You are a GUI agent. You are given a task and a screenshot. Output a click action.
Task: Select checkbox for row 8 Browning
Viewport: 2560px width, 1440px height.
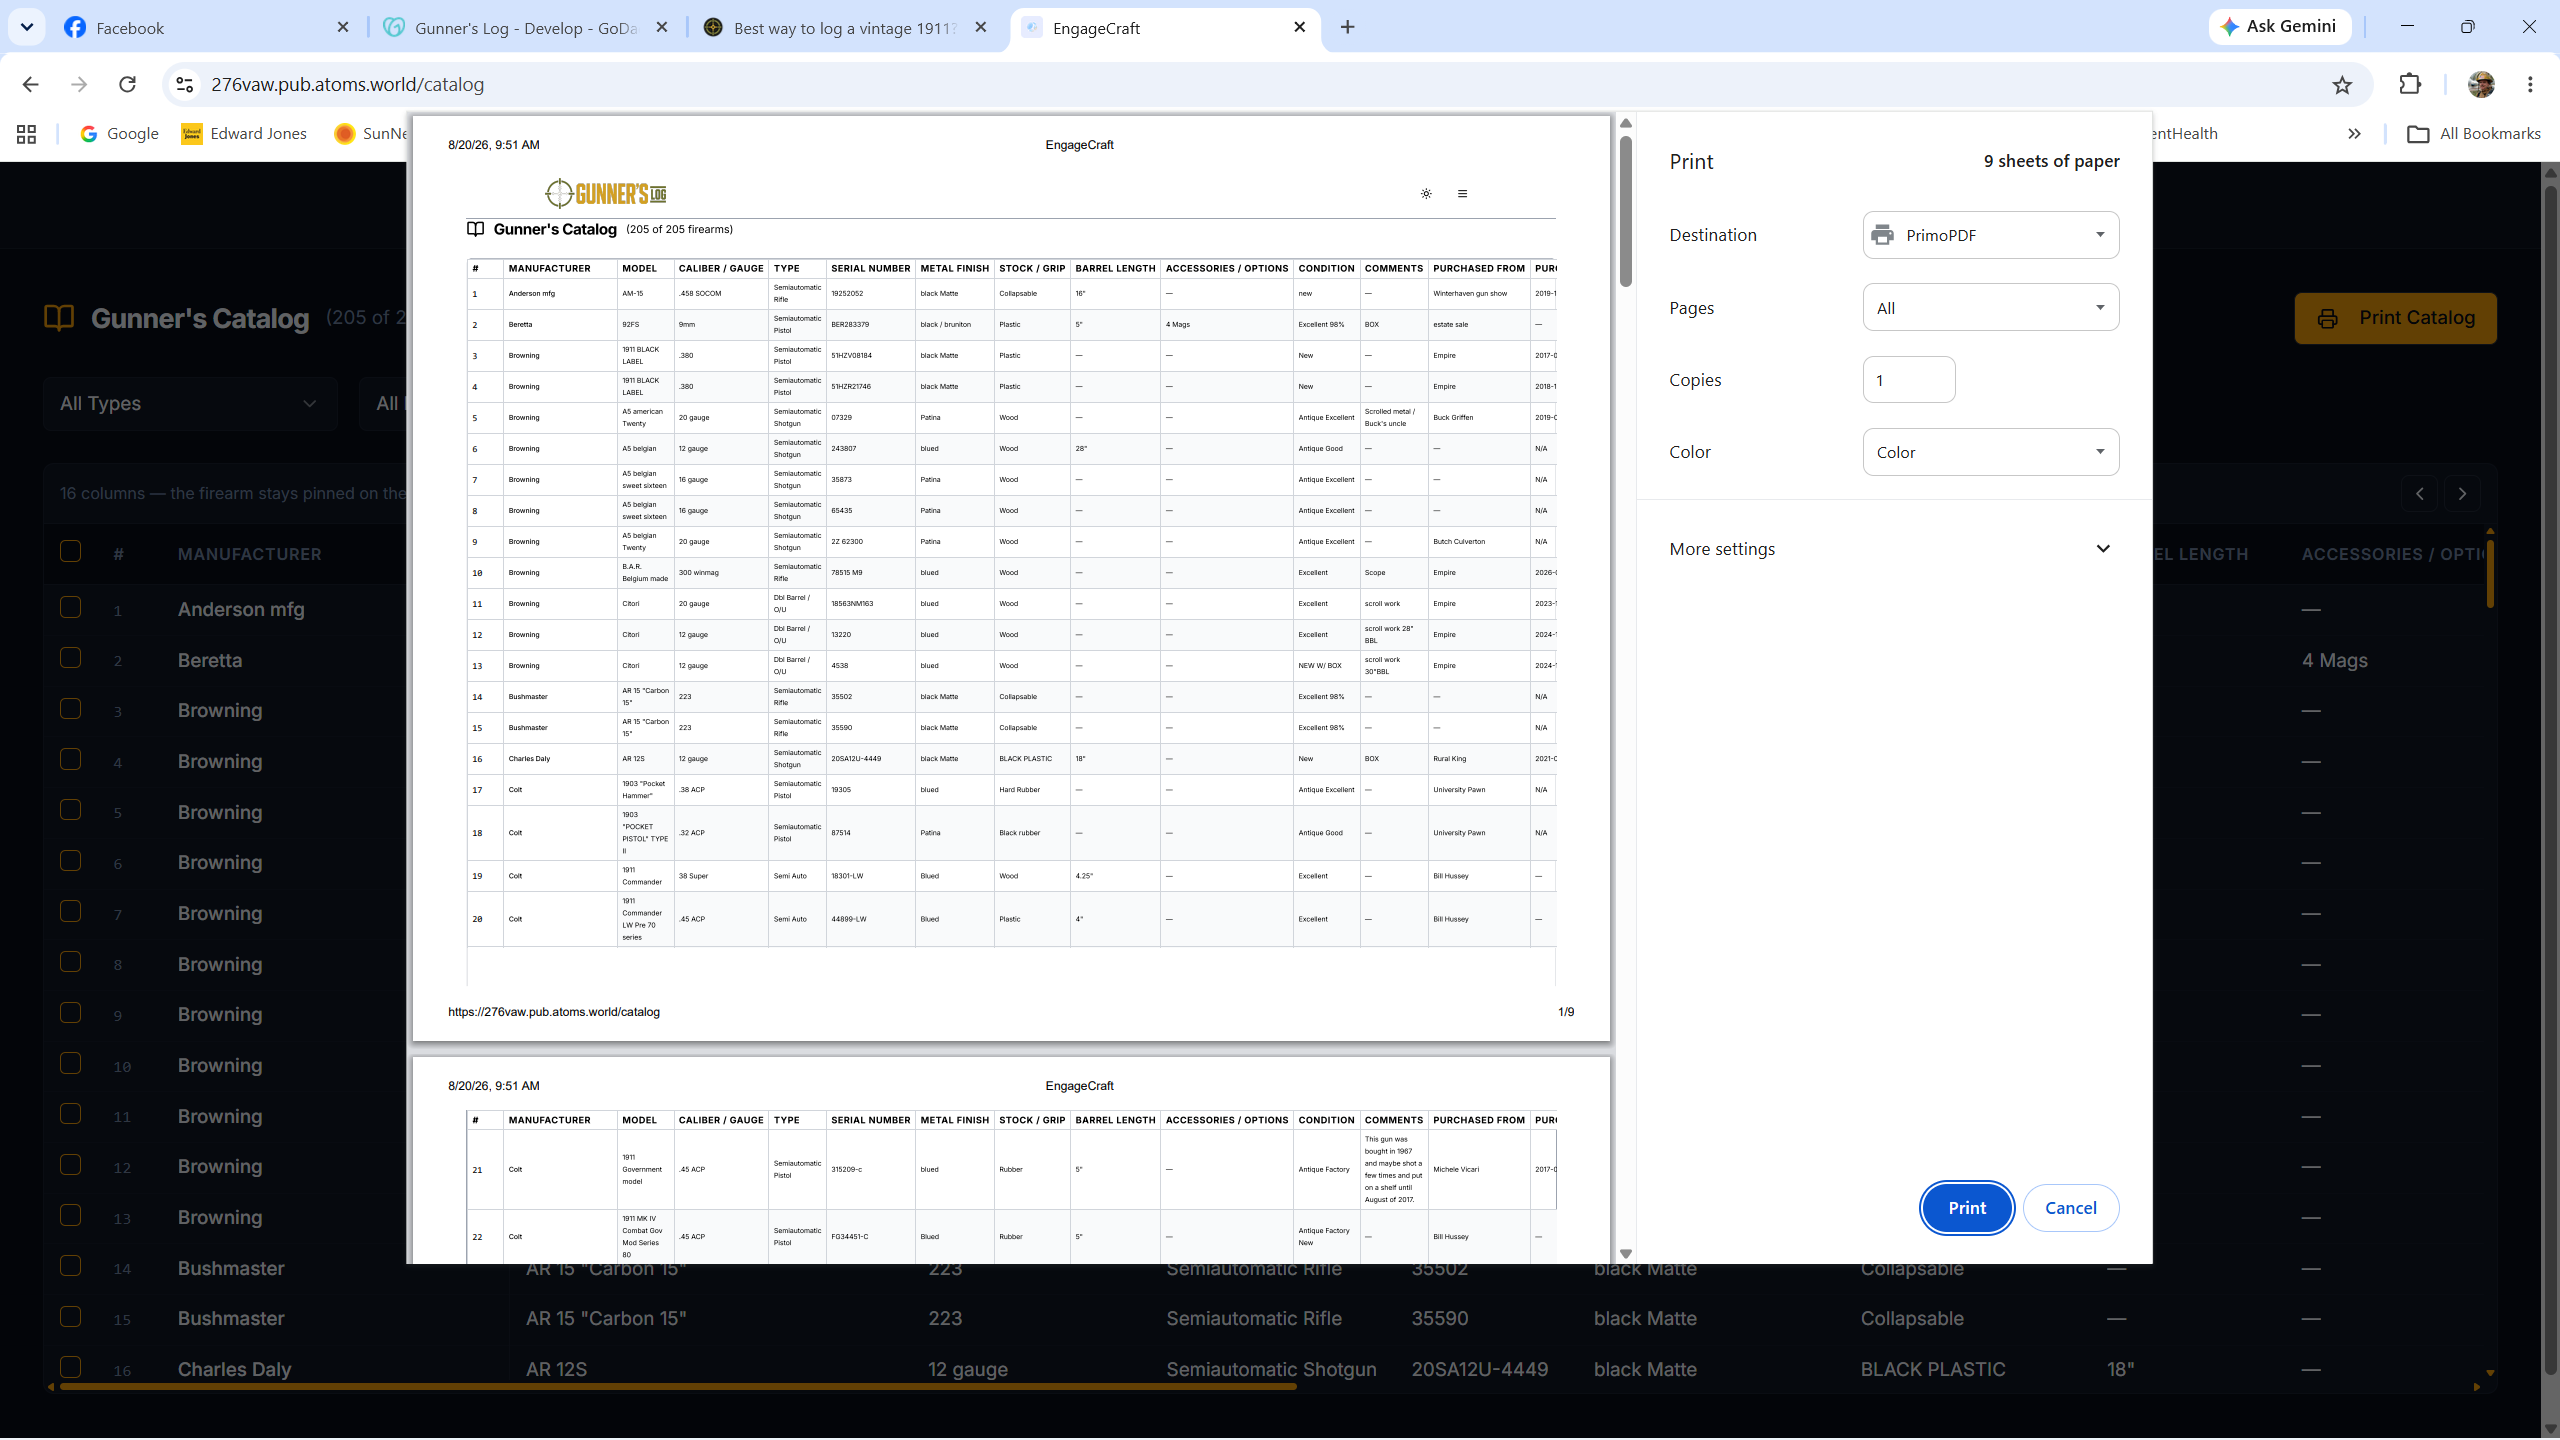coord(71,962)
